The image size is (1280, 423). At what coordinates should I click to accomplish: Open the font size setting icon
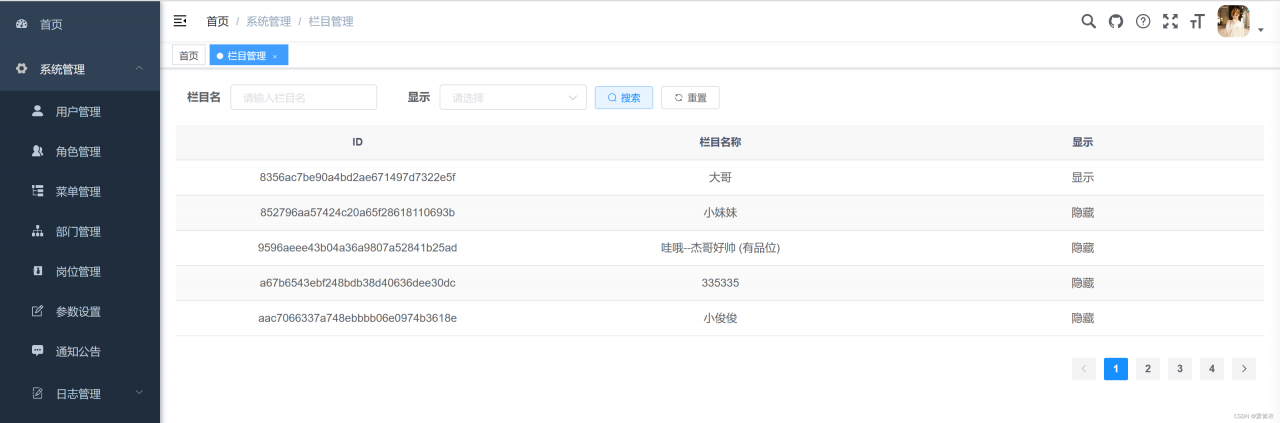(x=1197, y=21)
